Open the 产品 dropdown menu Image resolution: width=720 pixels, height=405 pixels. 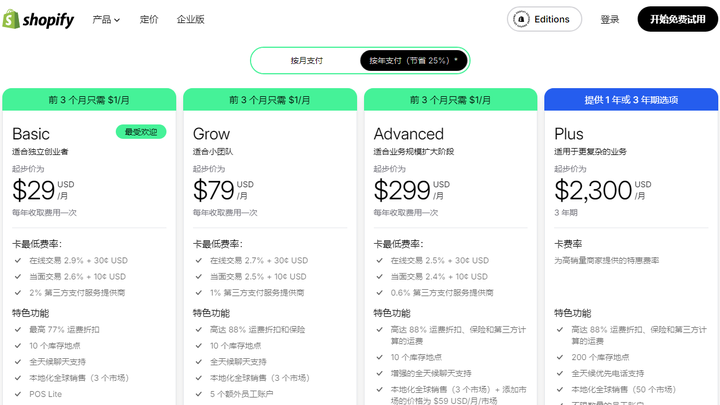106,19
